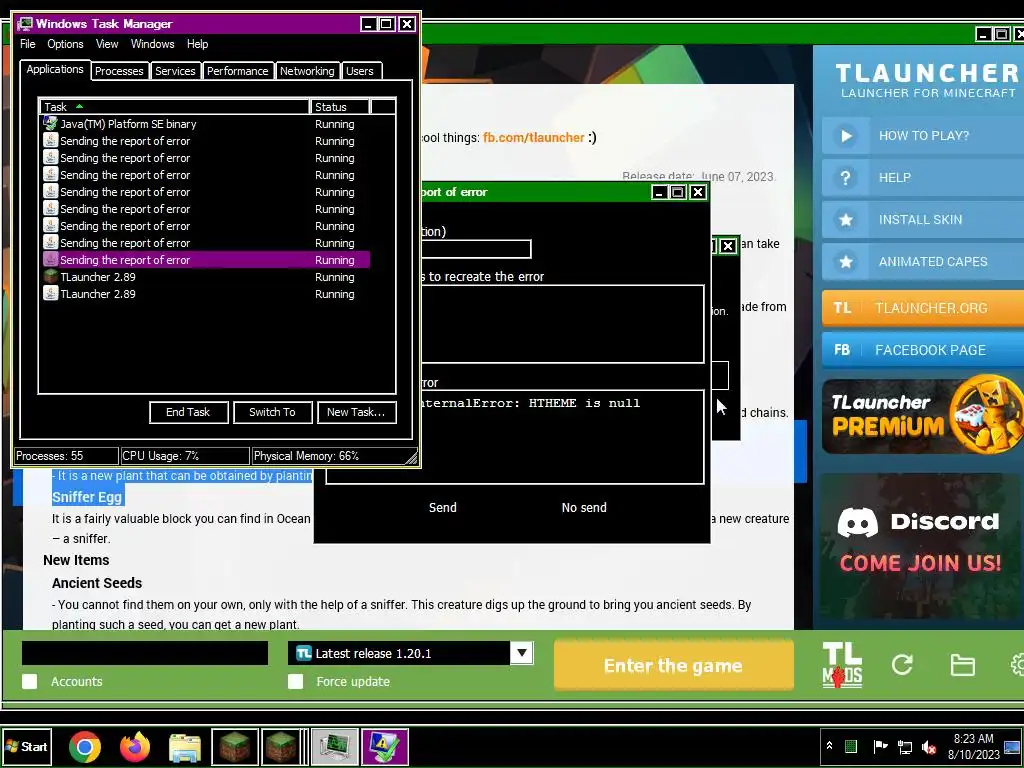
Task: Click the email field in error dialog
Action: pos(475,249)
